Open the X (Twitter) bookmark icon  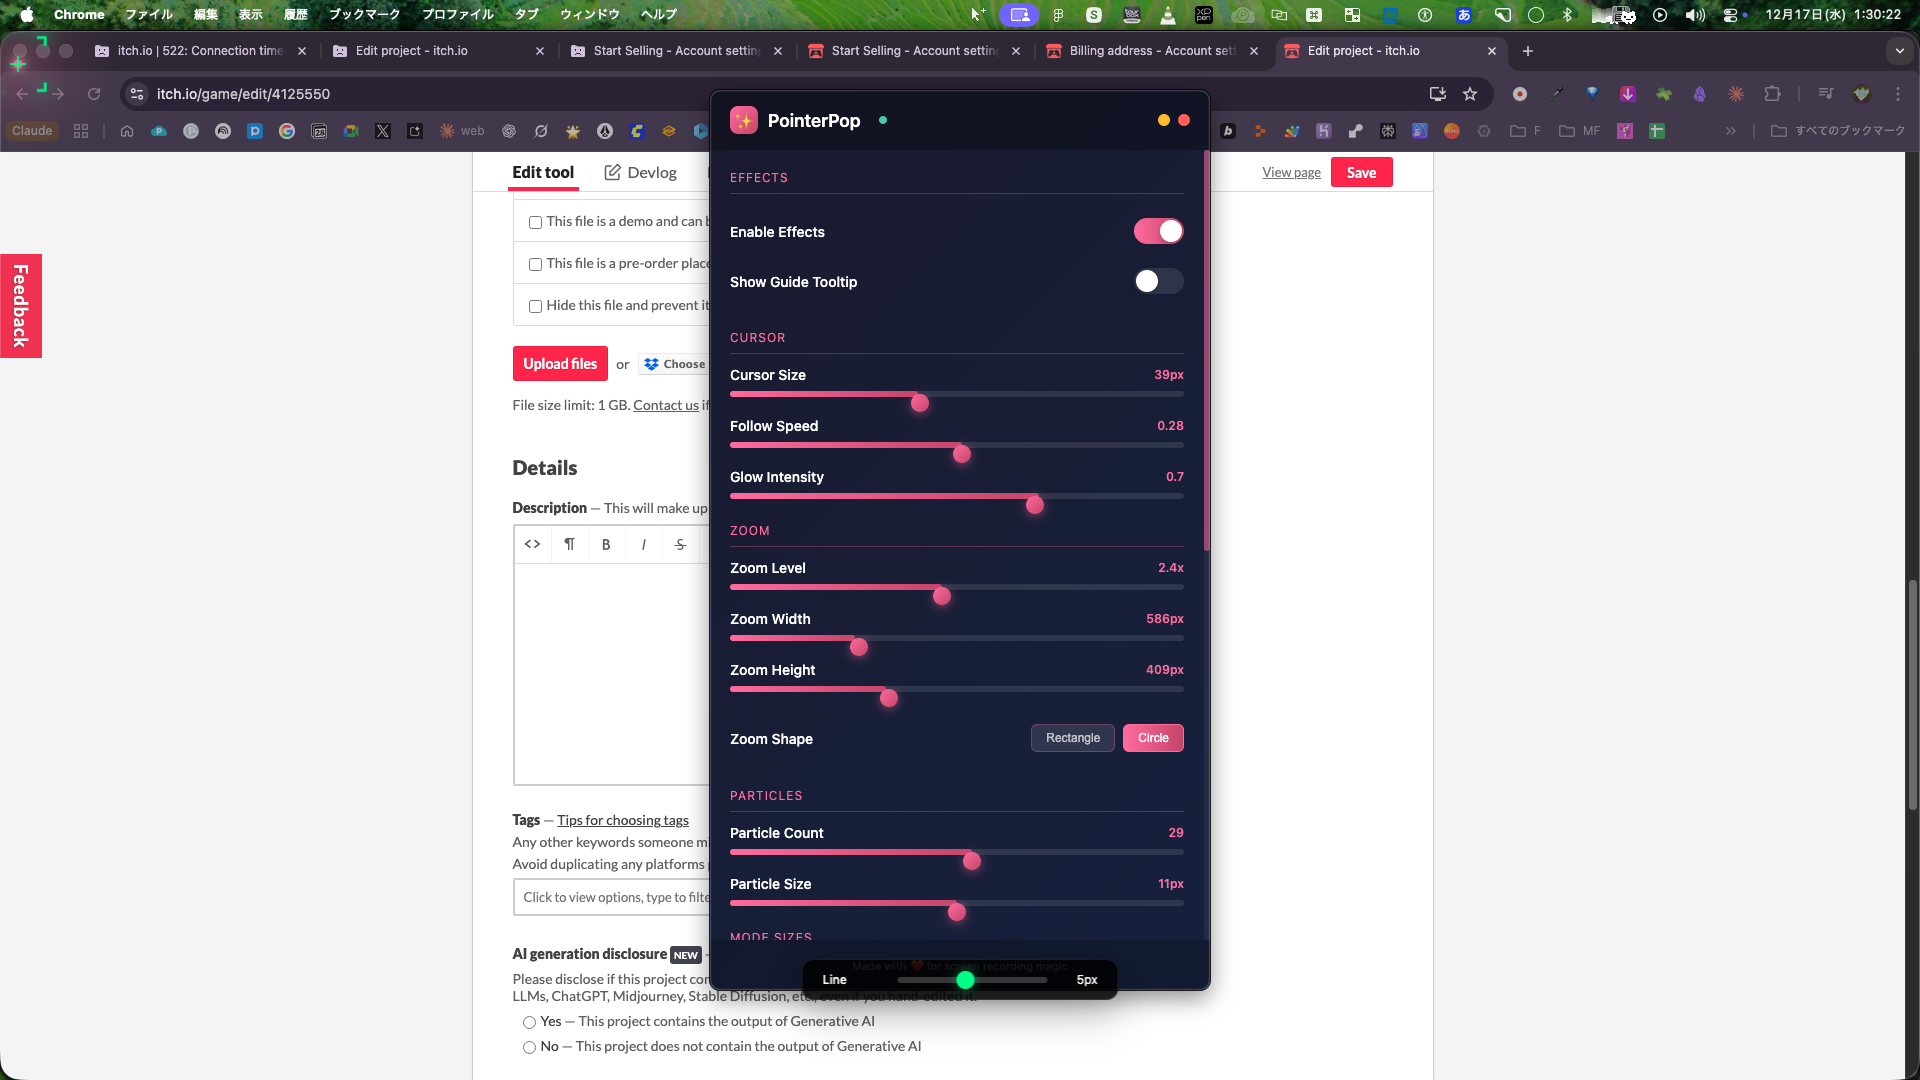(383, 131)
